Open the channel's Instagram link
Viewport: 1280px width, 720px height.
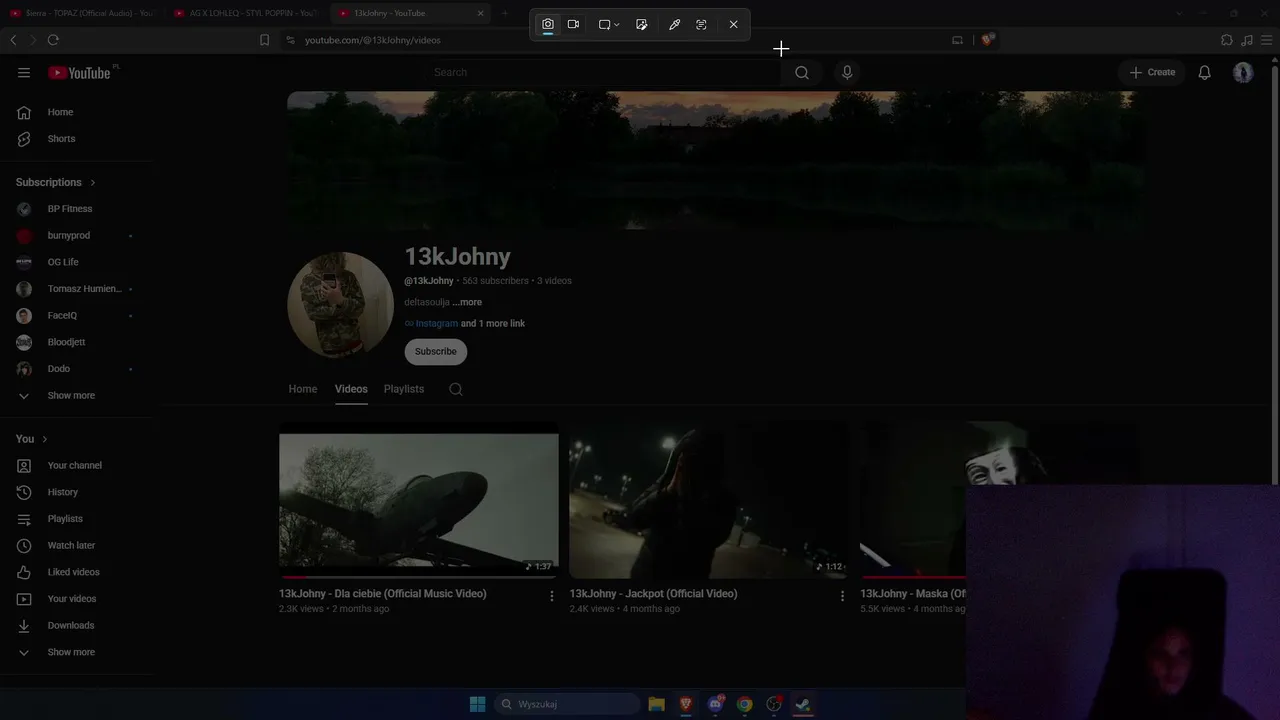point(436,324)
